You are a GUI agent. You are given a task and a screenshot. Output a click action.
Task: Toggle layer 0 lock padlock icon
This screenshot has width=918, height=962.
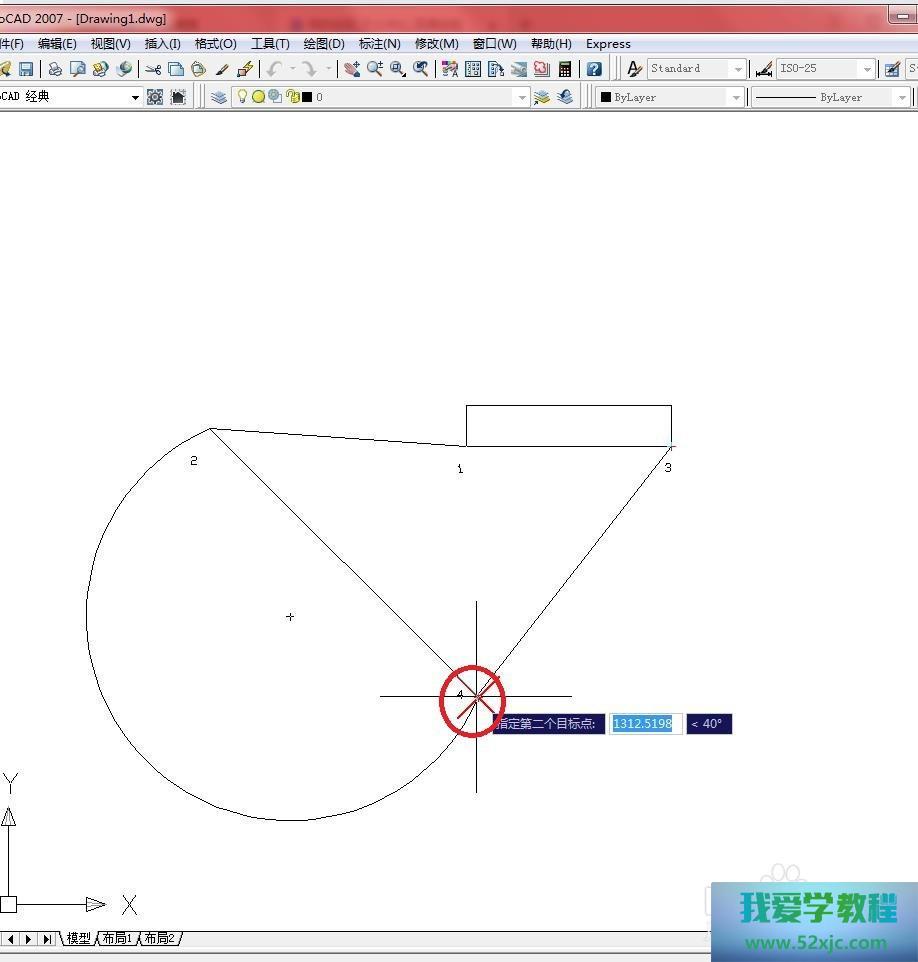coord(291,97)
